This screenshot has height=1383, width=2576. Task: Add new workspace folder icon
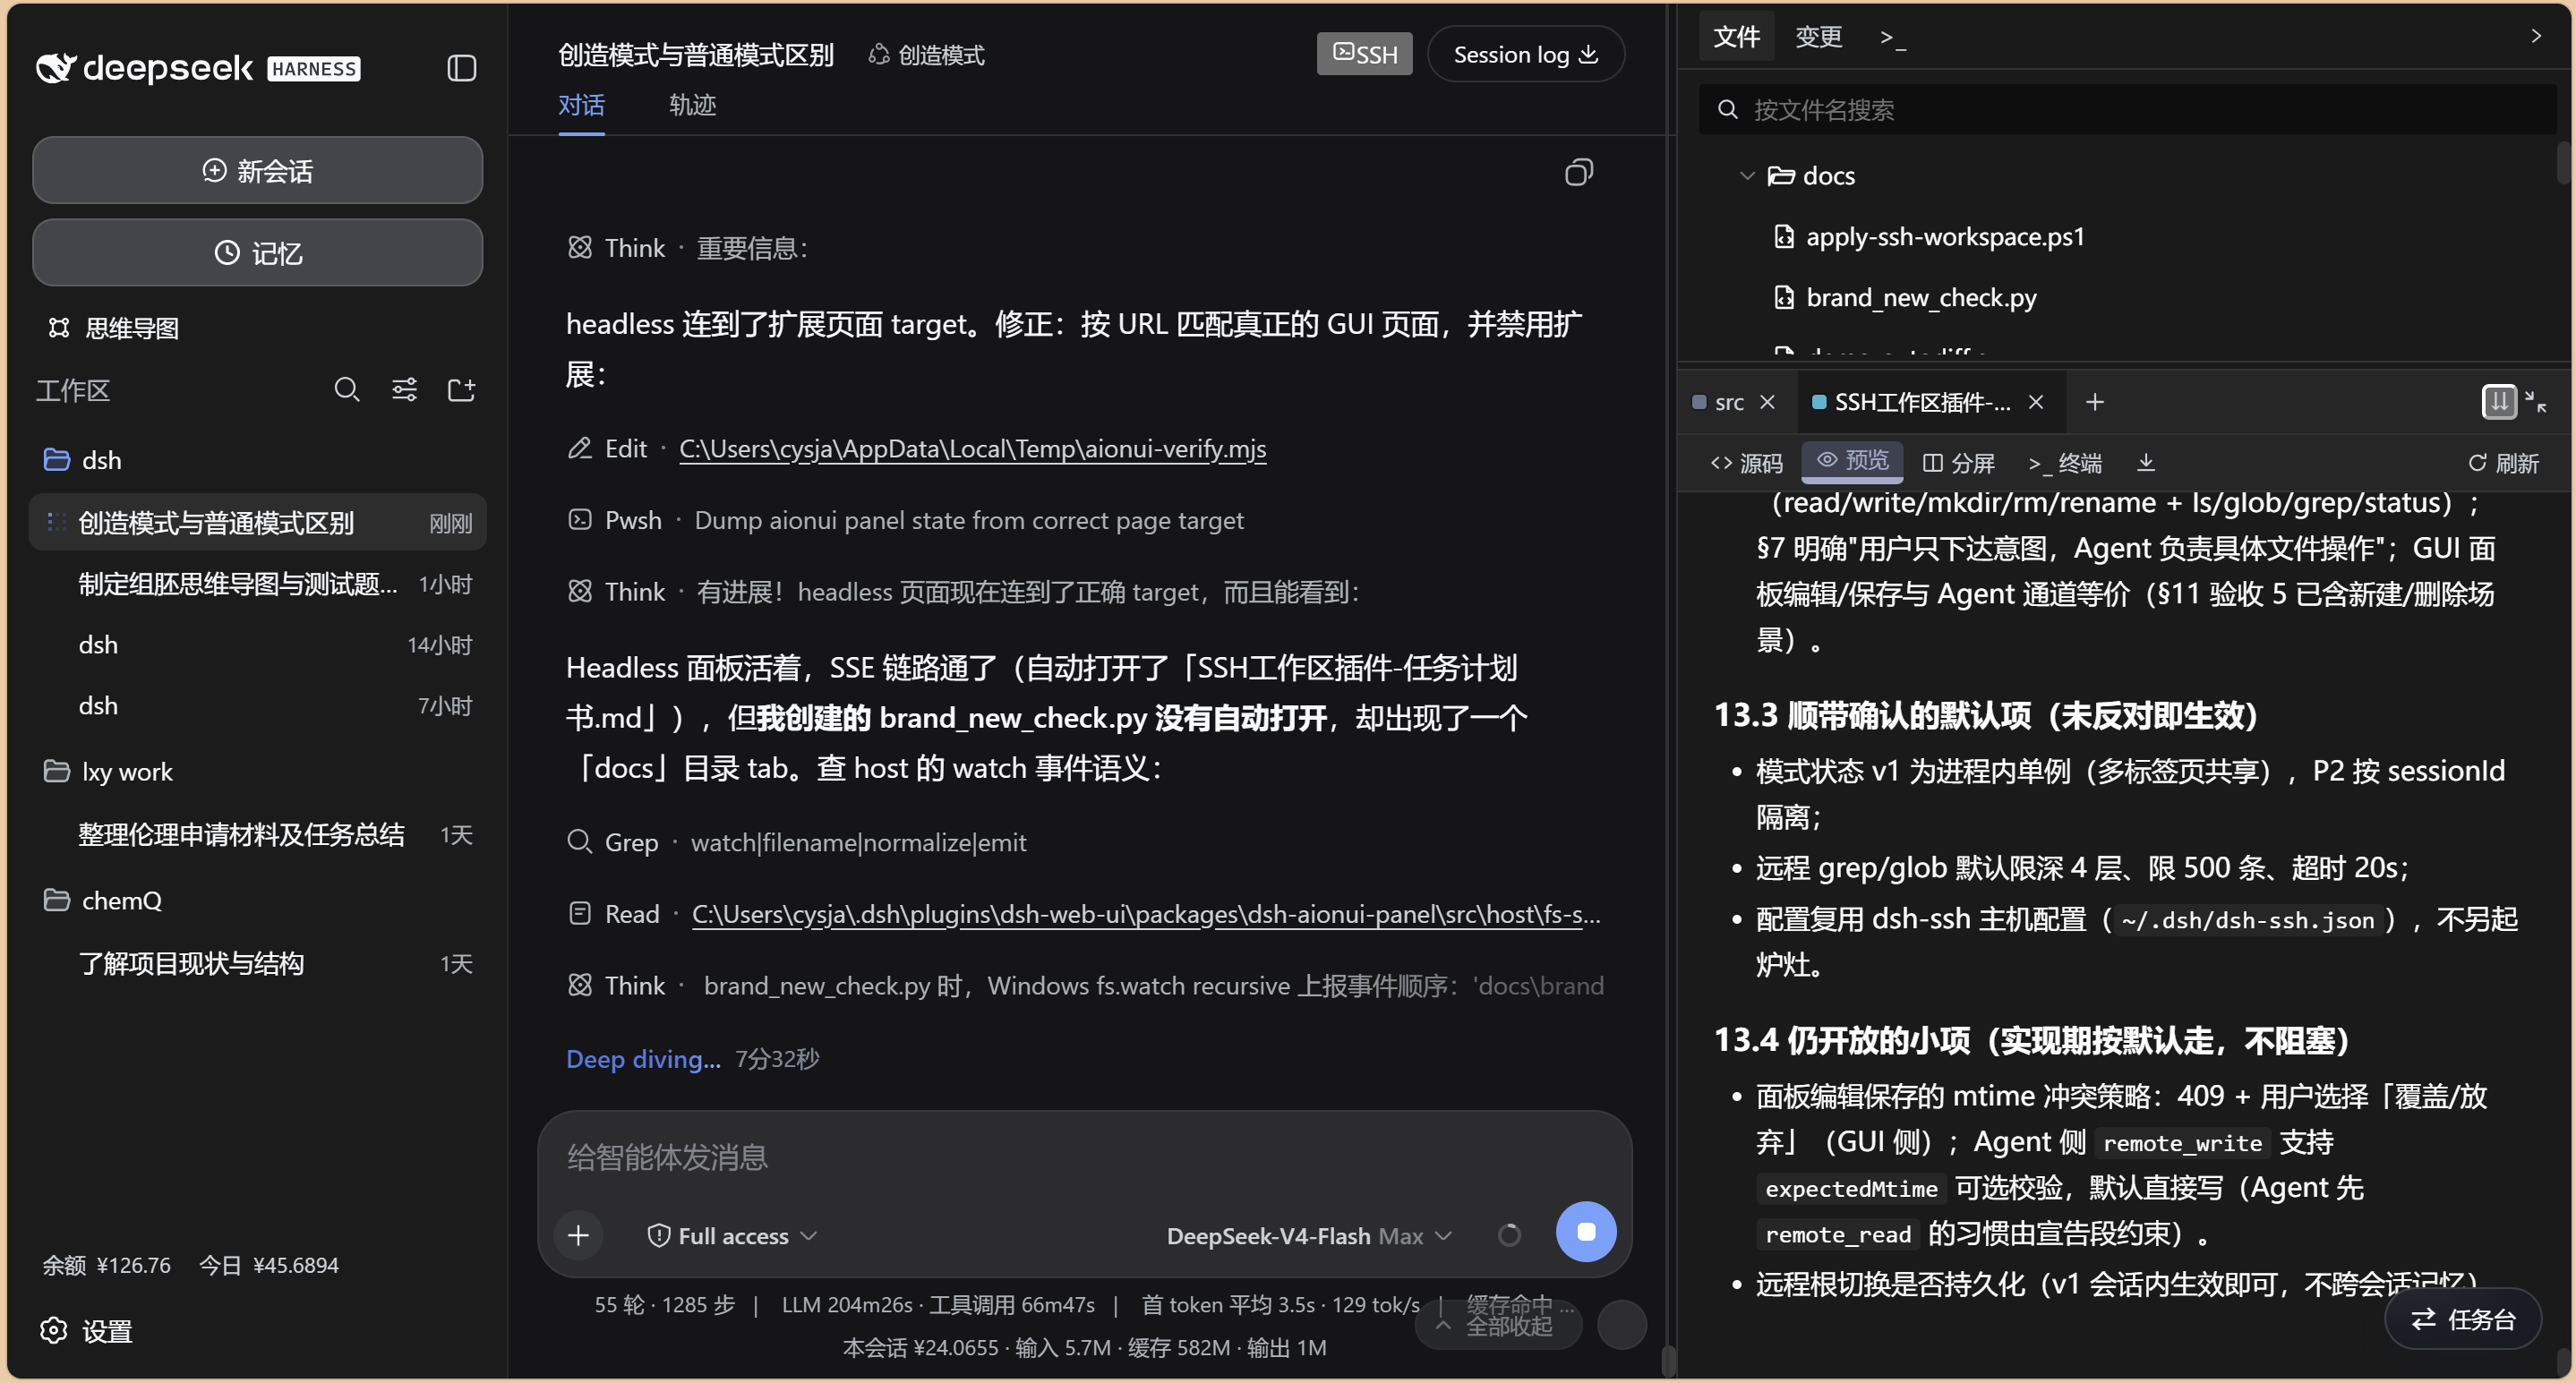(461, 389)
